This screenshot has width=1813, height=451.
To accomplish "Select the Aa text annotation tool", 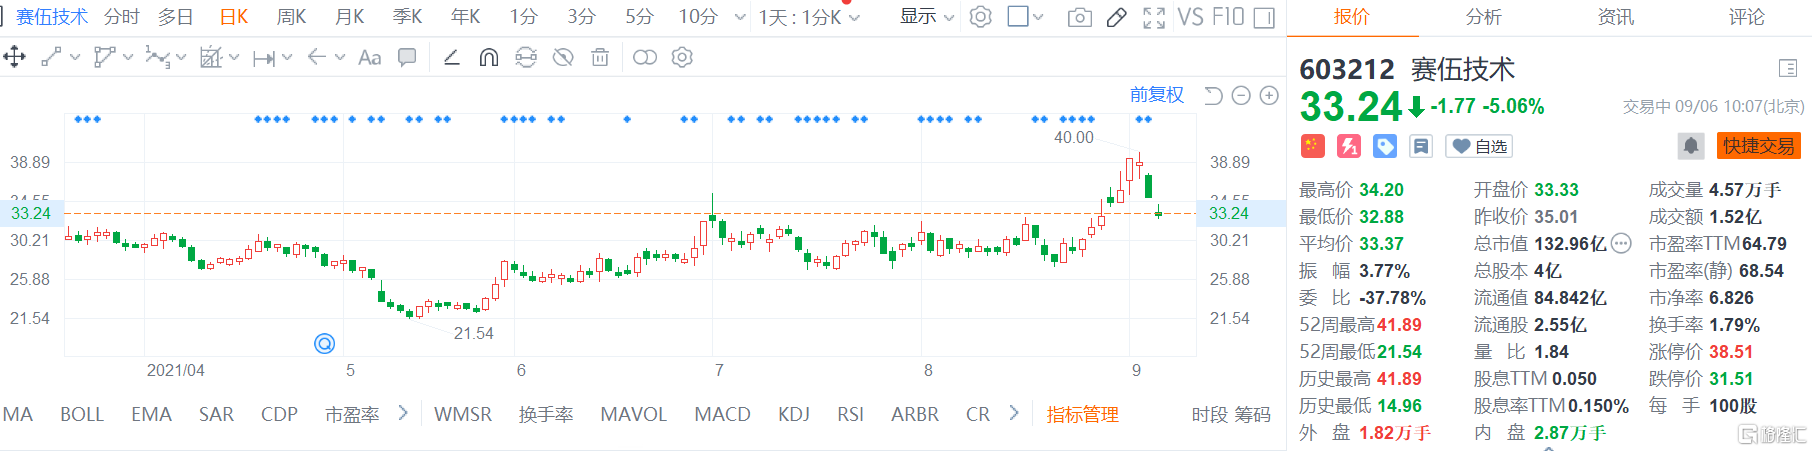I will coord(369,57).
